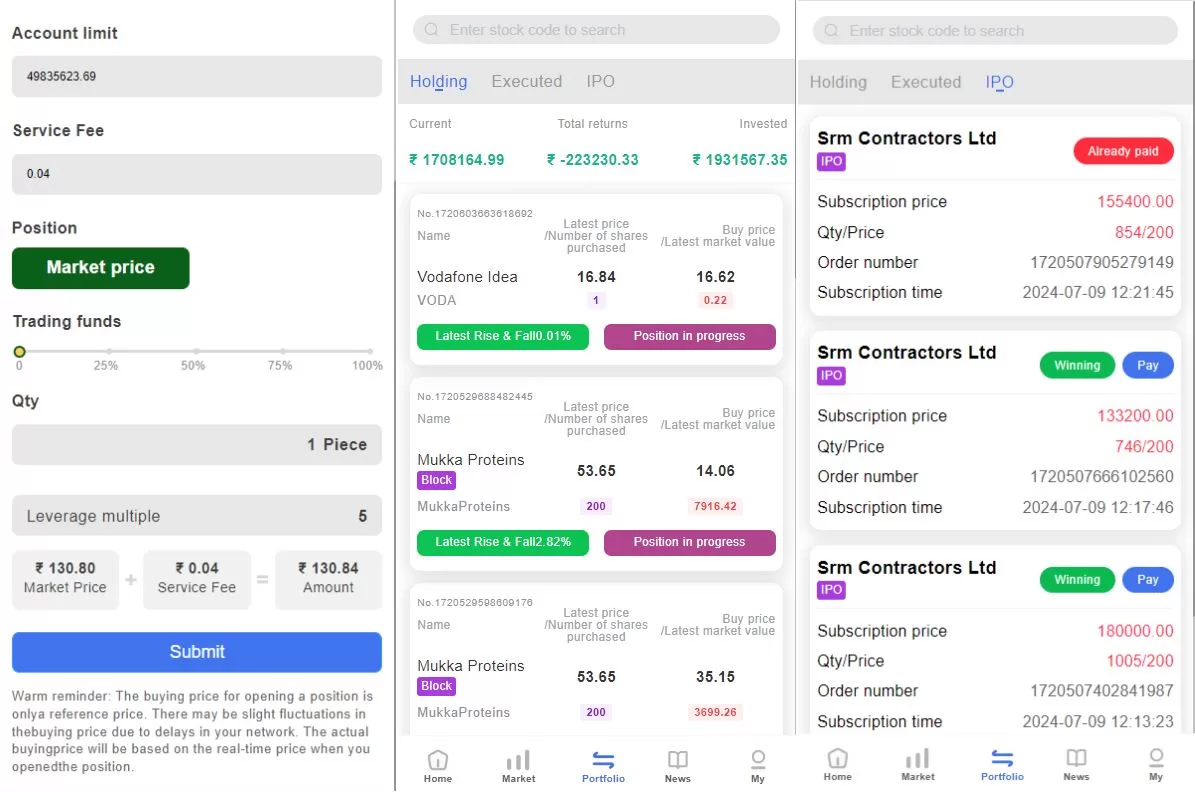Click Latest Rise & Fall2.82% button
The height and width of the screenshot is (792, 1195).
[x=503, y=542]
